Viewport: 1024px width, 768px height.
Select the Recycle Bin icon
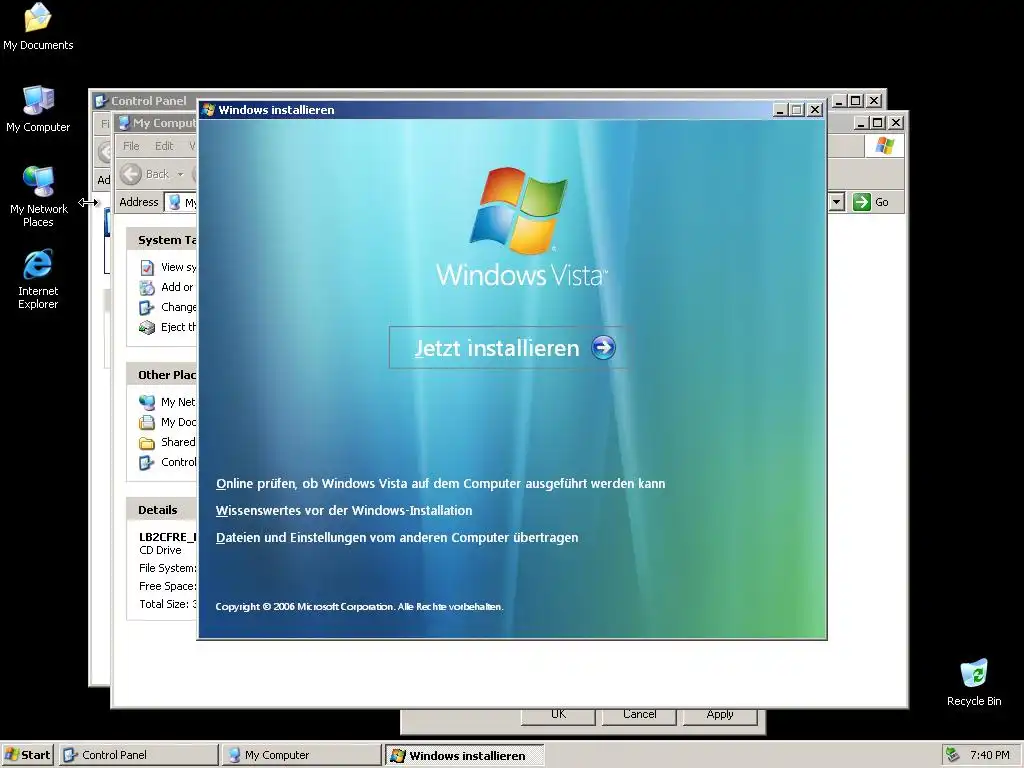click(x=974, y=682)
